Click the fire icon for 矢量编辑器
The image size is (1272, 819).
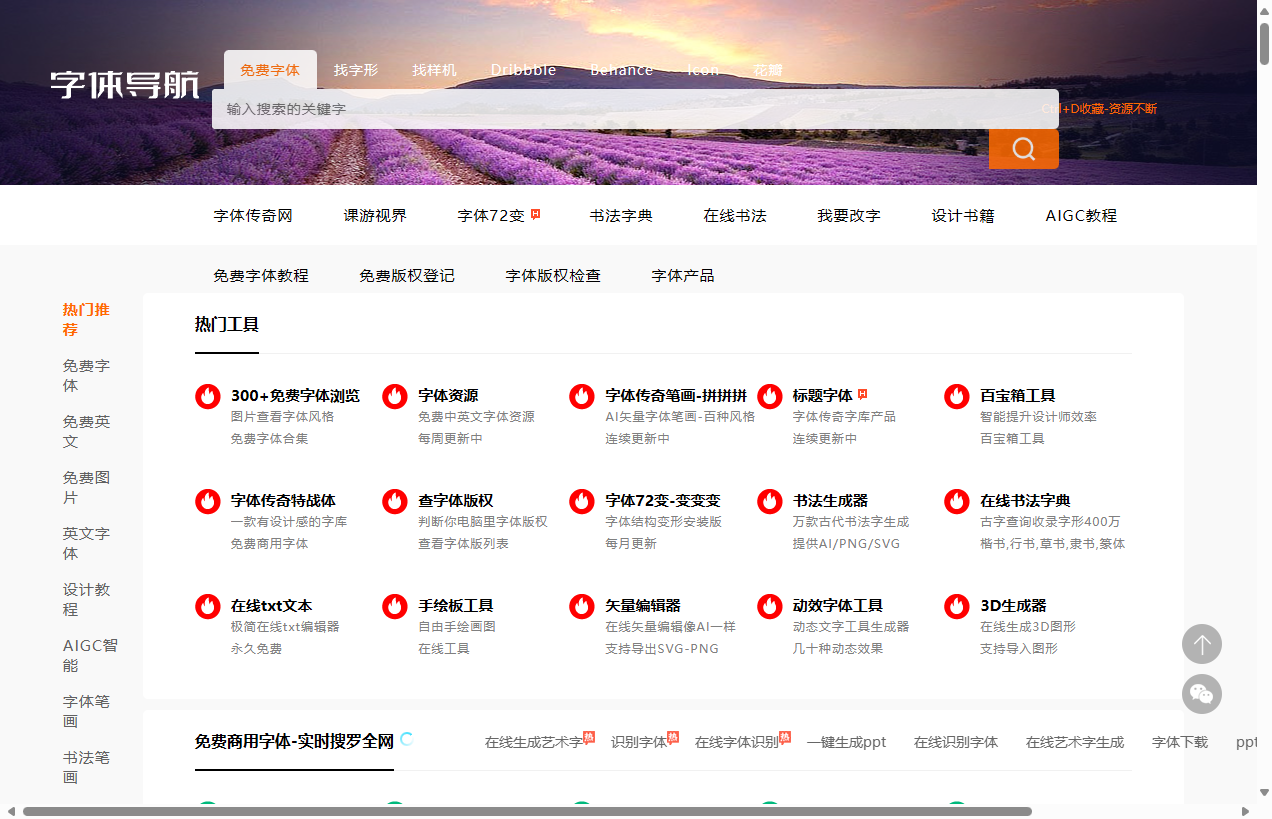click(x=582, y=605)
